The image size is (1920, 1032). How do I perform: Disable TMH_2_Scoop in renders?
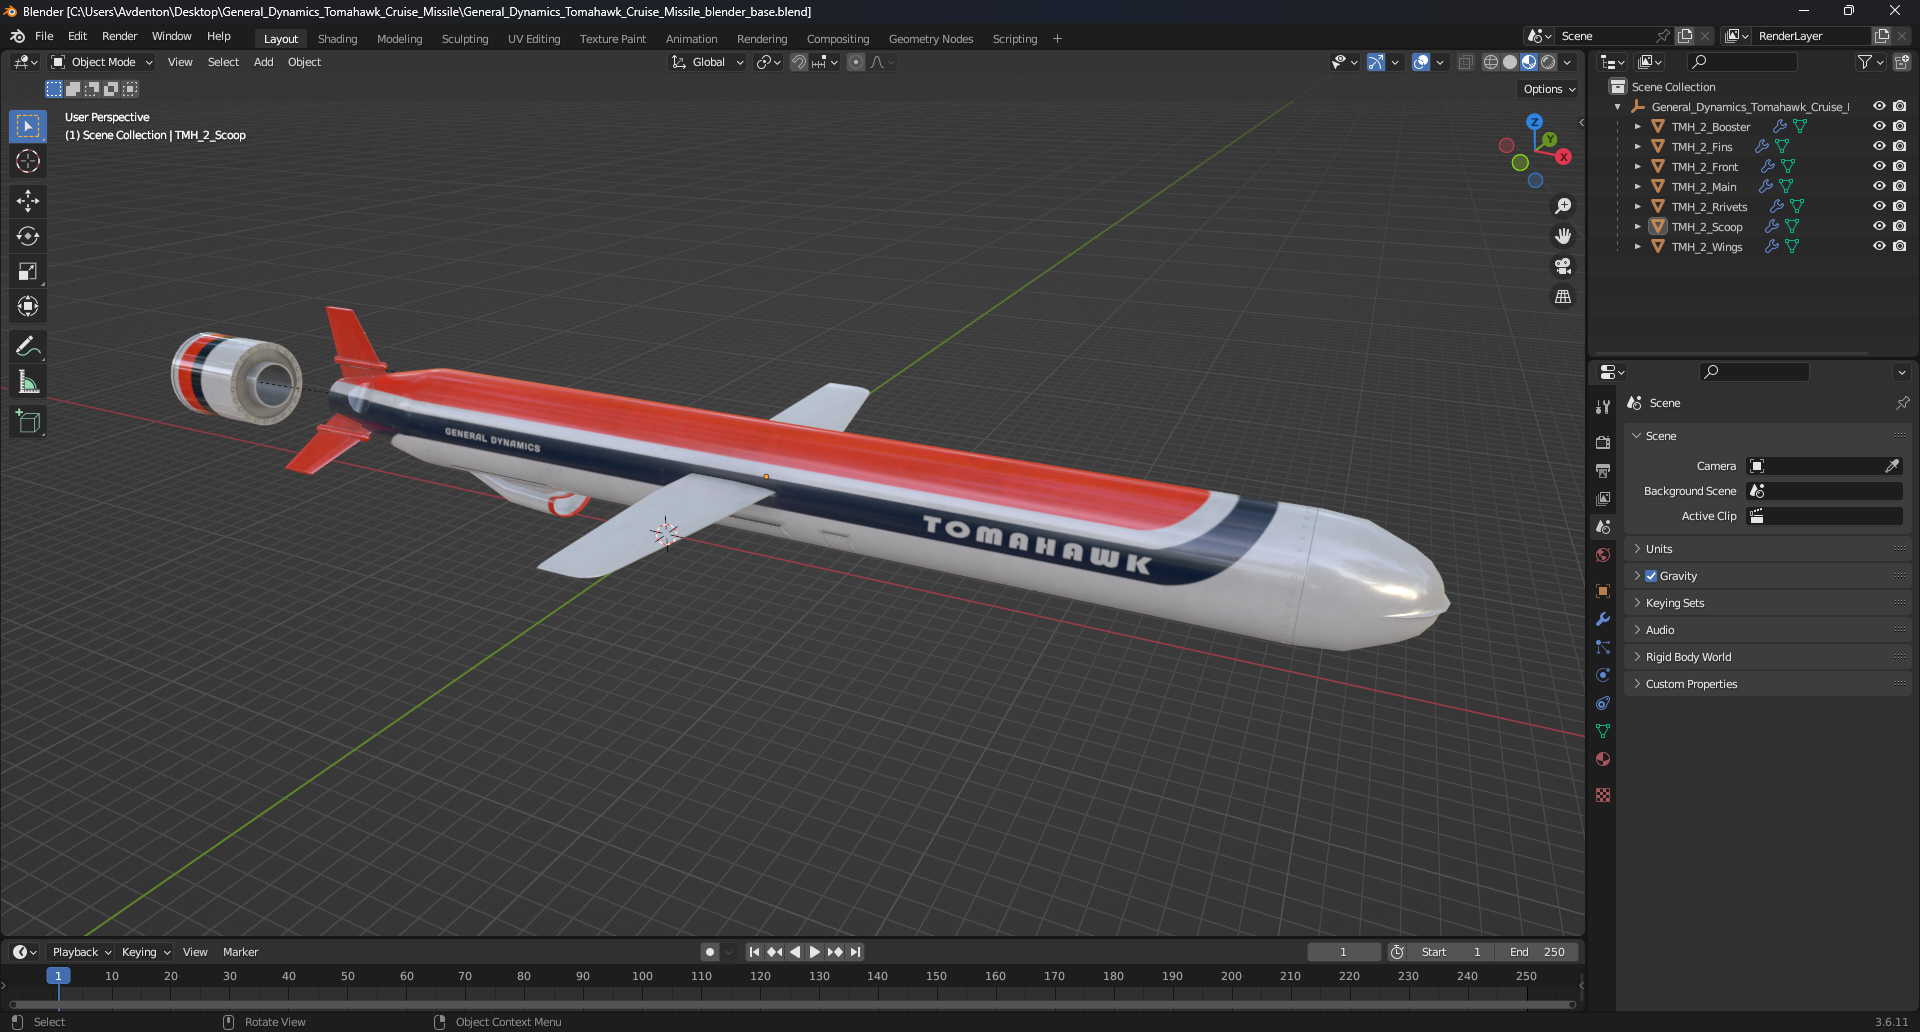point(1899,226)
